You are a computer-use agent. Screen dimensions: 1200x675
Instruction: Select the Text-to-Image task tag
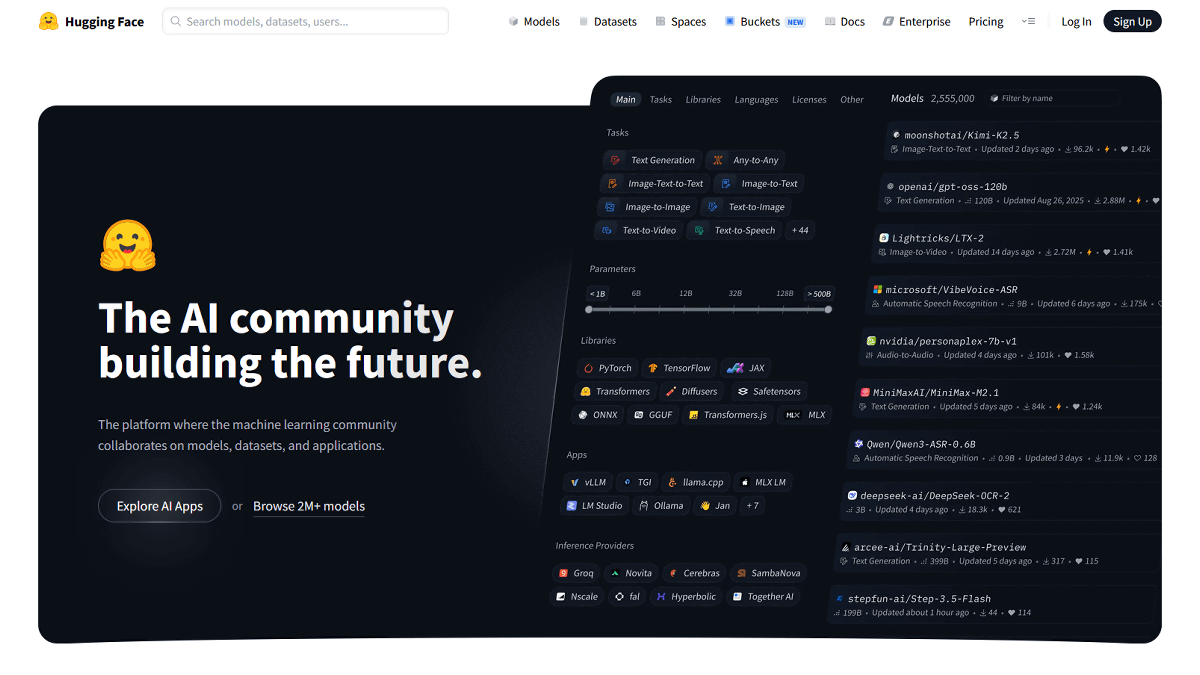pyautogui.click(x=746, y=207)
